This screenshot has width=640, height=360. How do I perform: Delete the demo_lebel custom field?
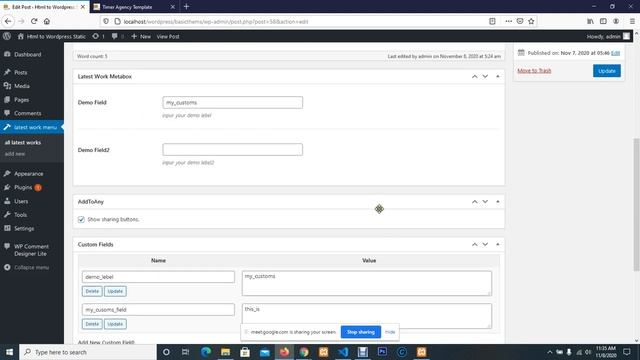click(x=92, y=291)
